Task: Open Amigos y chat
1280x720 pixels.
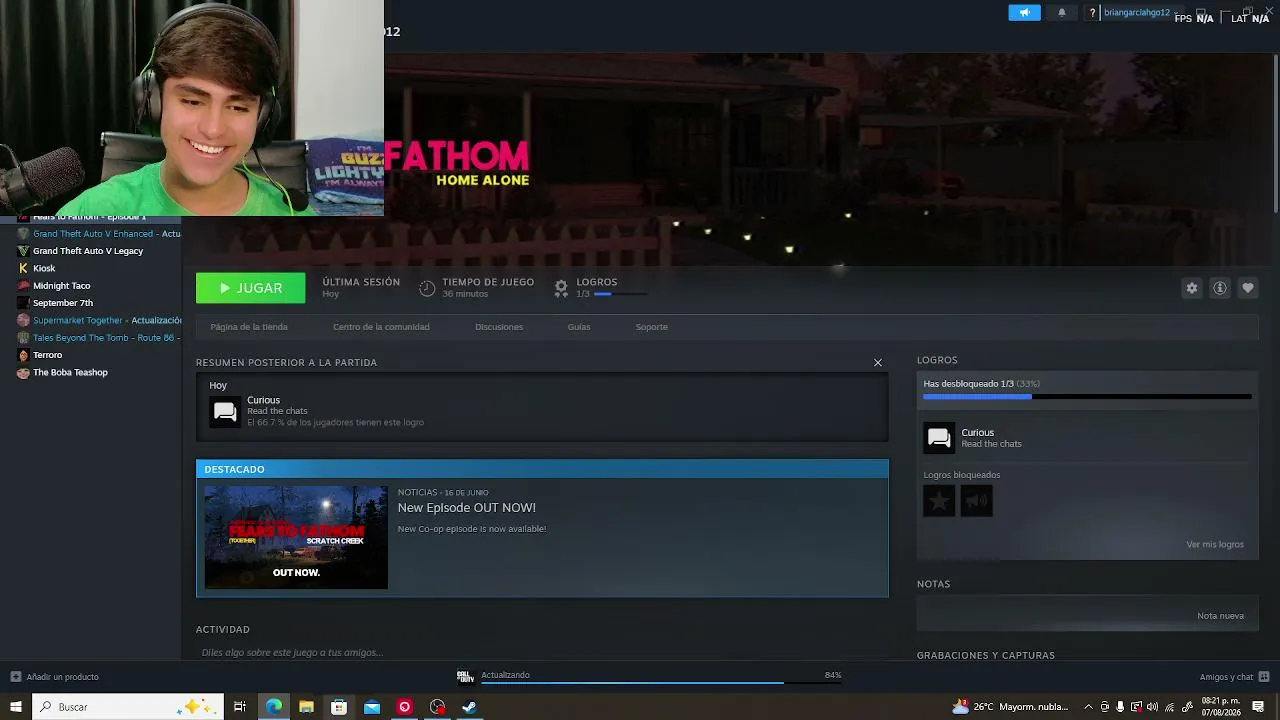Action: tap(1234, 677)
